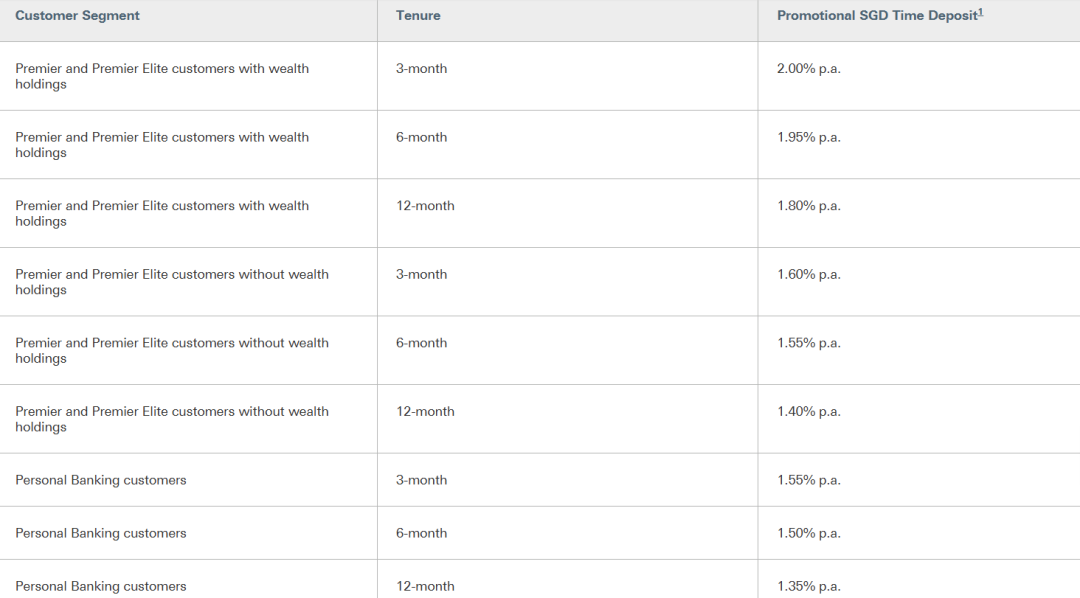
Task: Click the Tenure column header
Action: pyautogui.click(x=418, y=16)
